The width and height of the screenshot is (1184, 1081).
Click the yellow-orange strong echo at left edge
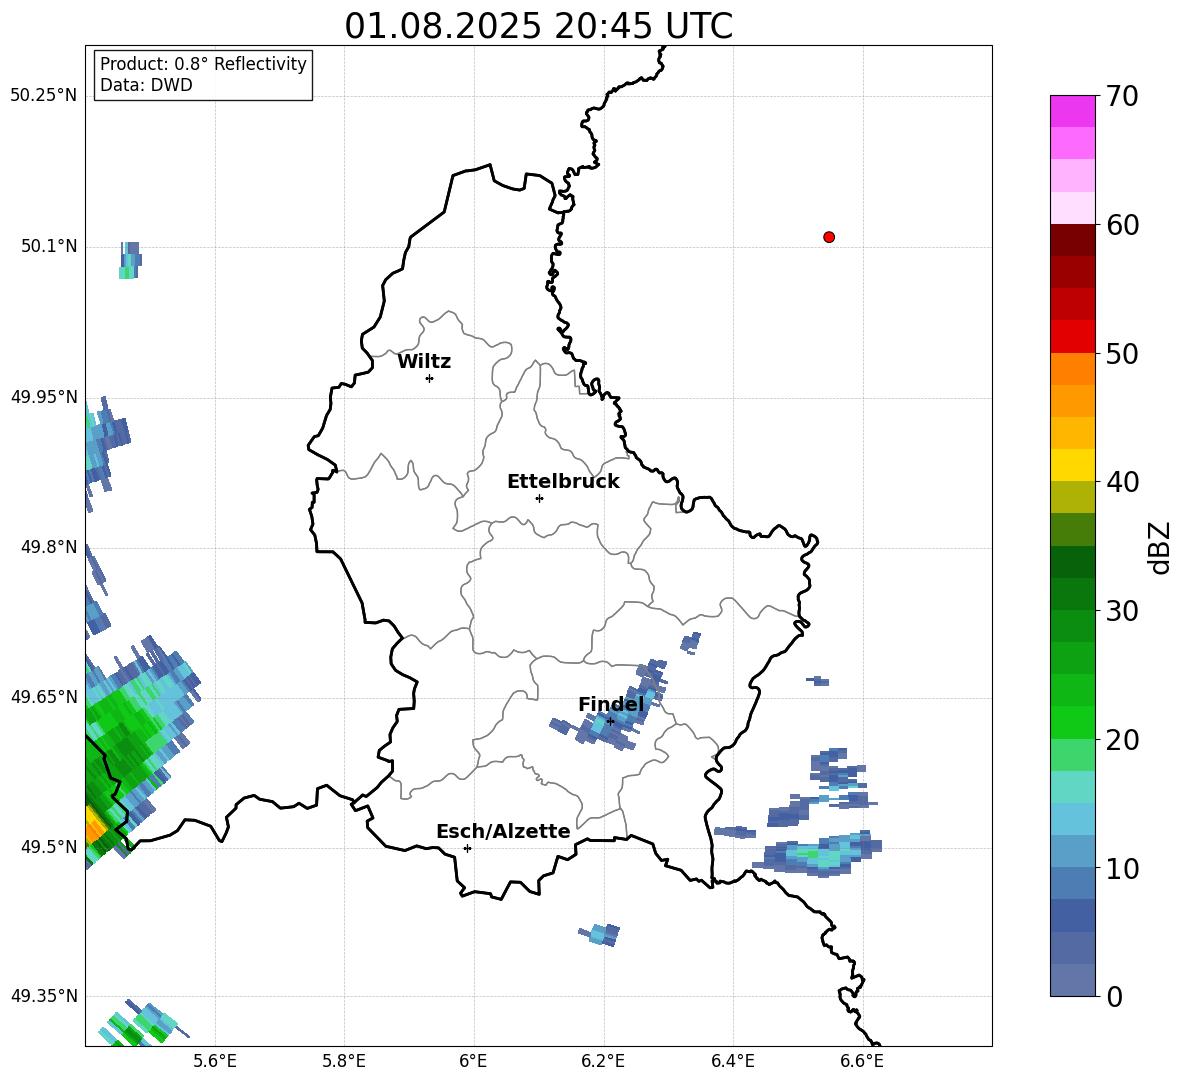(94, 826)
